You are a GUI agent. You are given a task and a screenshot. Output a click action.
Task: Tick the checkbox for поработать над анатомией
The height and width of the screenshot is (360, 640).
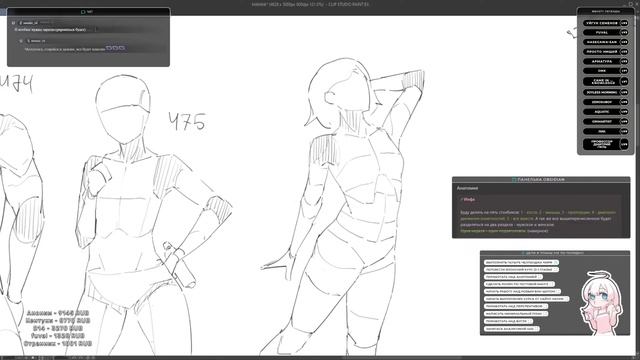point(540,277)
